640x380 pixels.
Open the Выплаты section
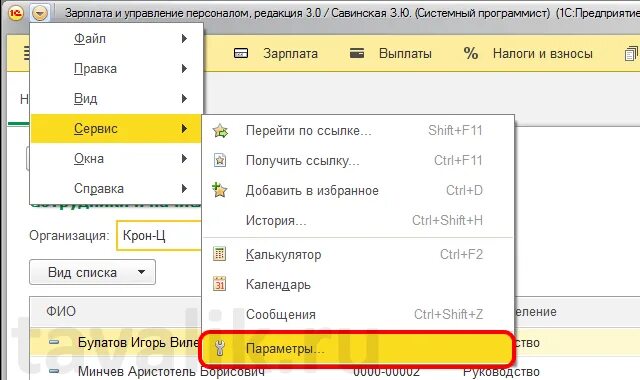point(405,53)
